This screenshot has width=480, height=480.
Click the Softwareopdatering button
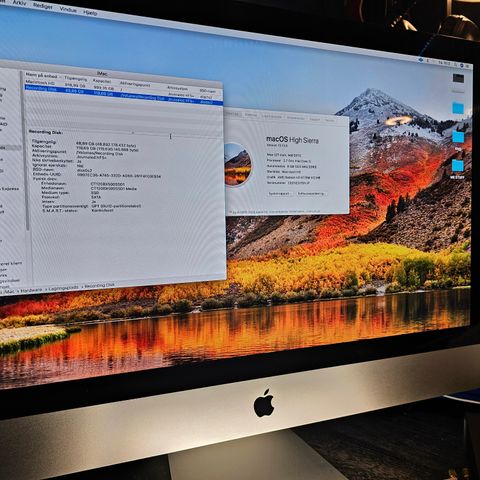311,193
